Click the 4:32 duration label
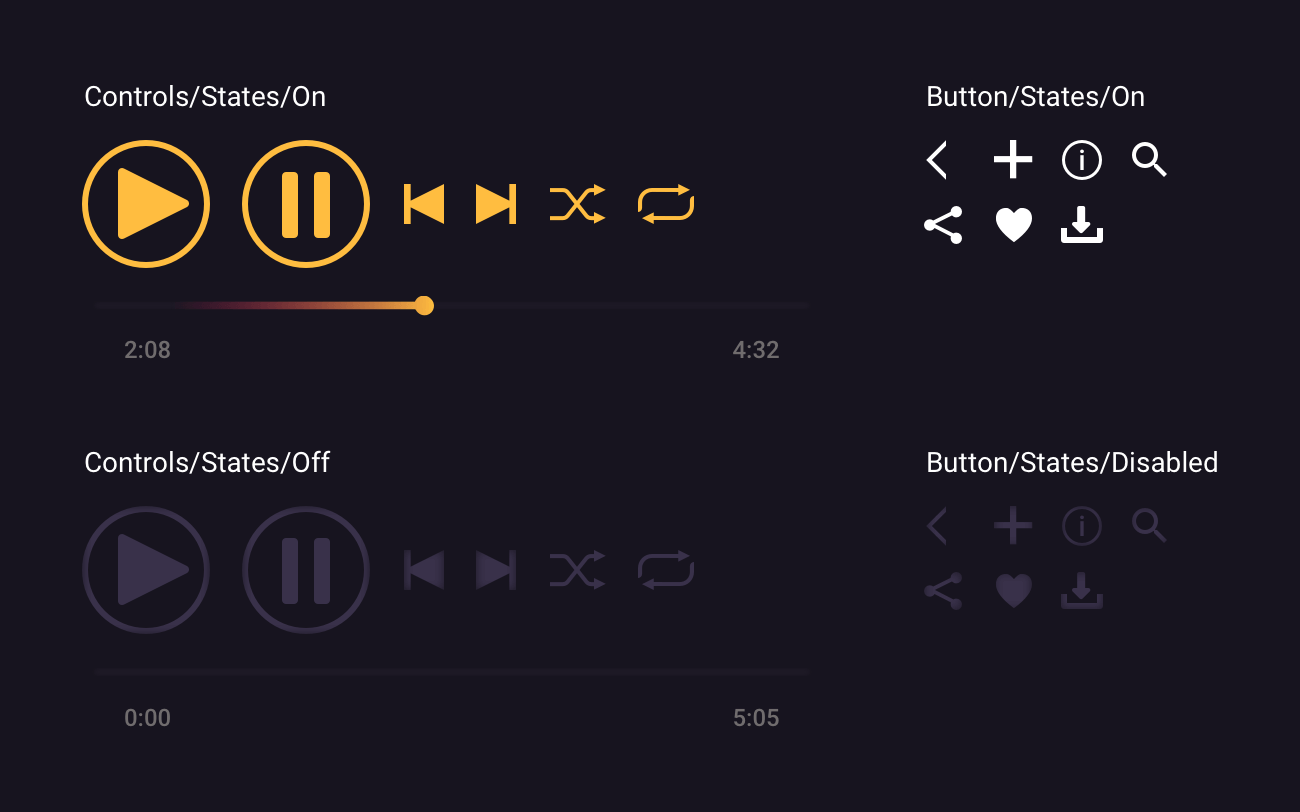Image resolution: width=1300 pixels, height=812 pixels. pos(755,350)
